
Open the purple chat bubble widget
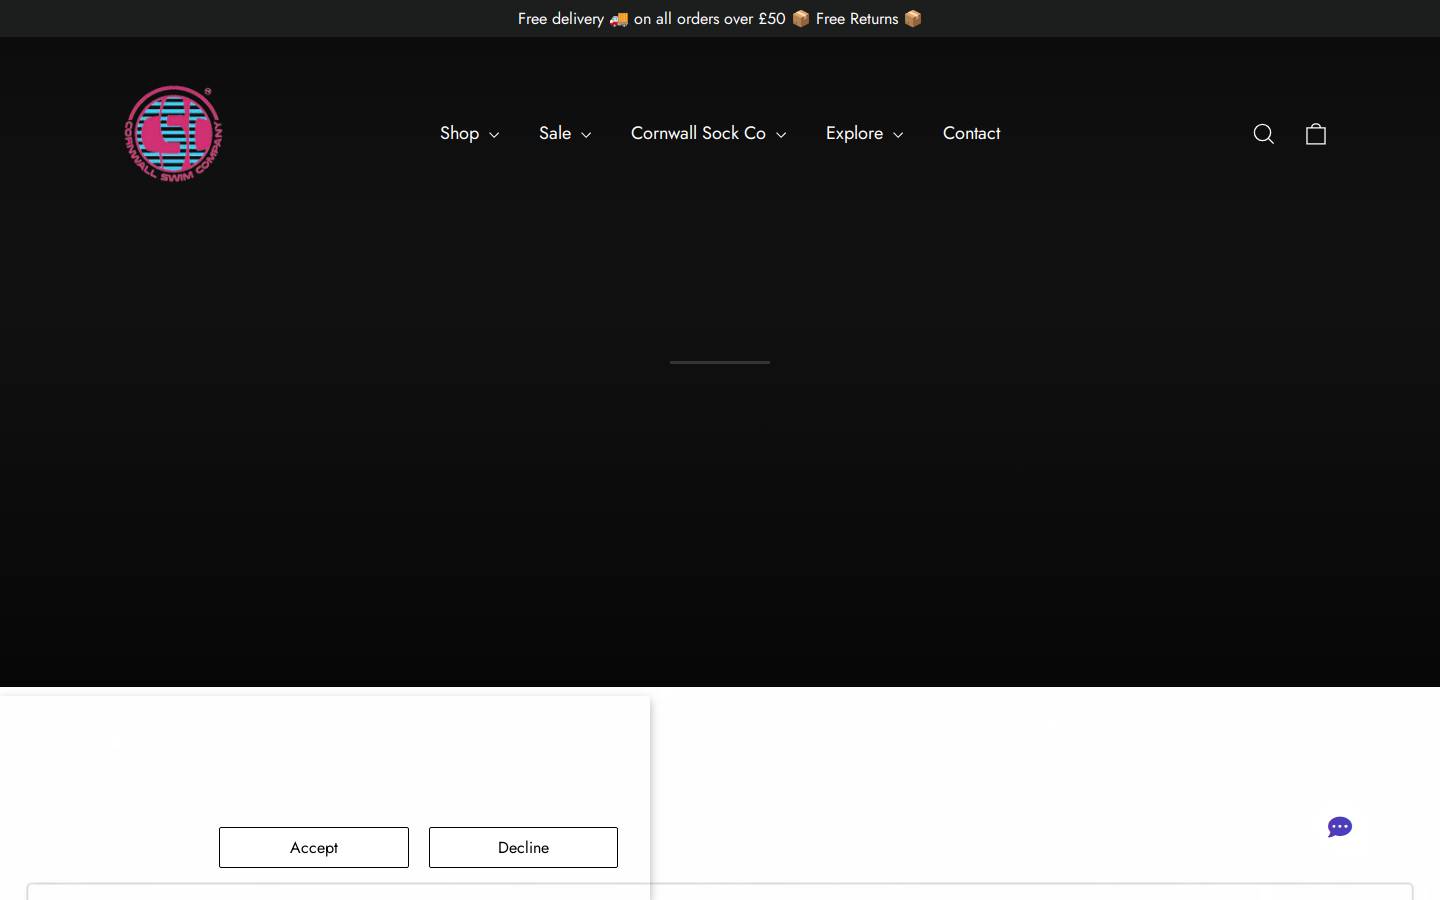click(x=1340, y=827)
